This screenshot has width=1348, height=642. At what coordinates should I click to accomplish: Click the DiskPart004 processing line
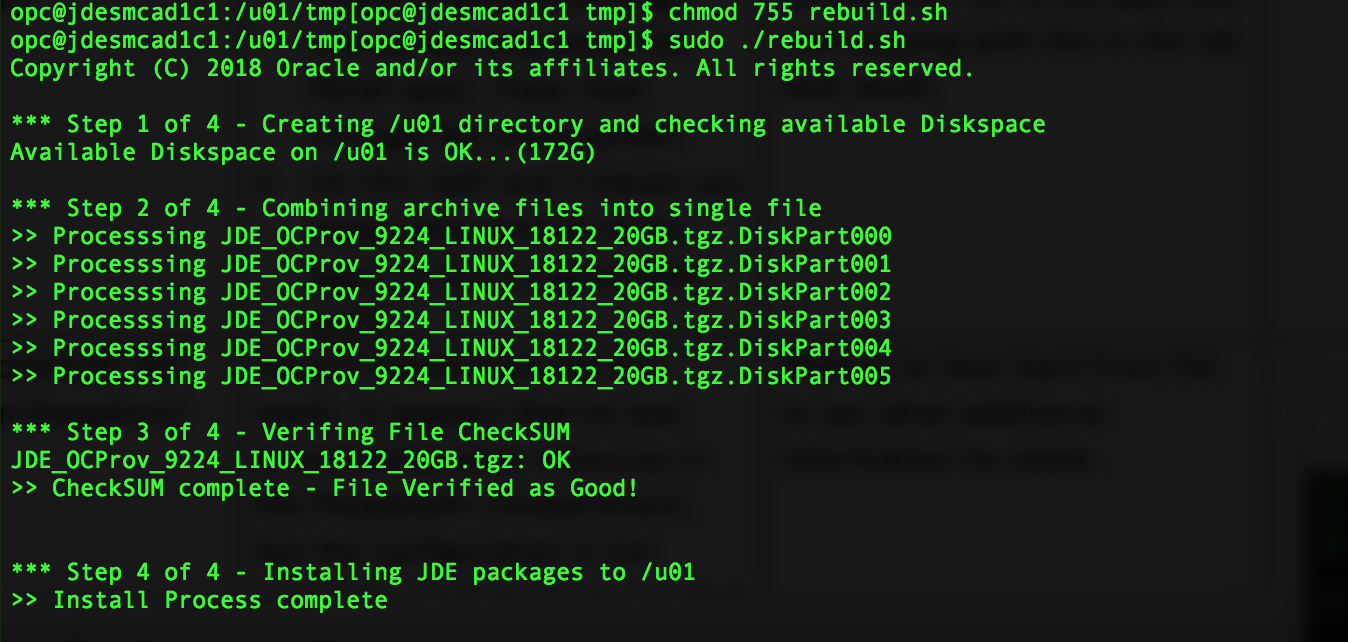click(451, 349)
